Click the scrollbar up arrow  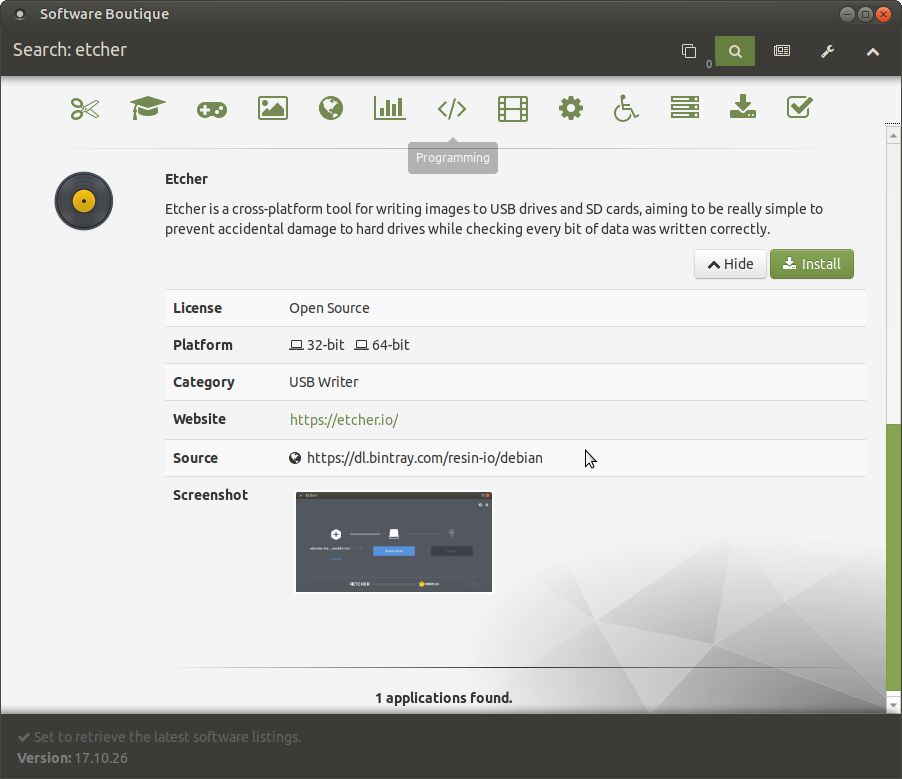(893, 136)
